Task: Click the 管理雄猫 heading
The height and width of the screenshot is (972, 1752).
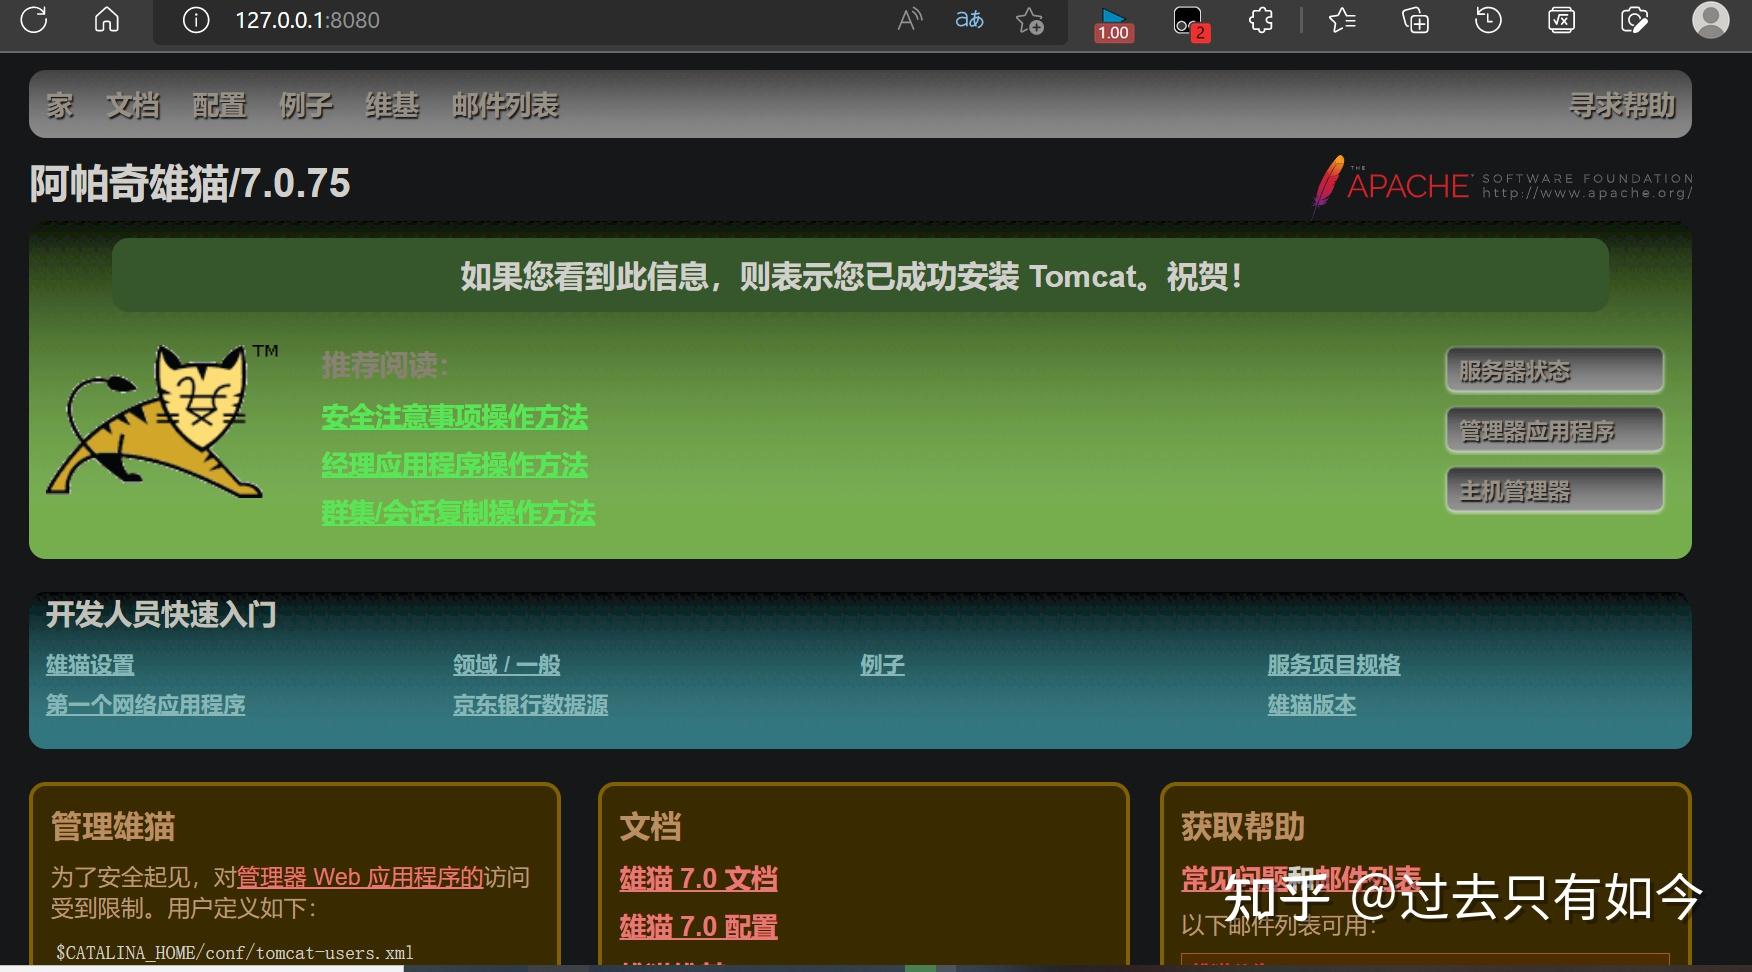Action: click(113, 827)
